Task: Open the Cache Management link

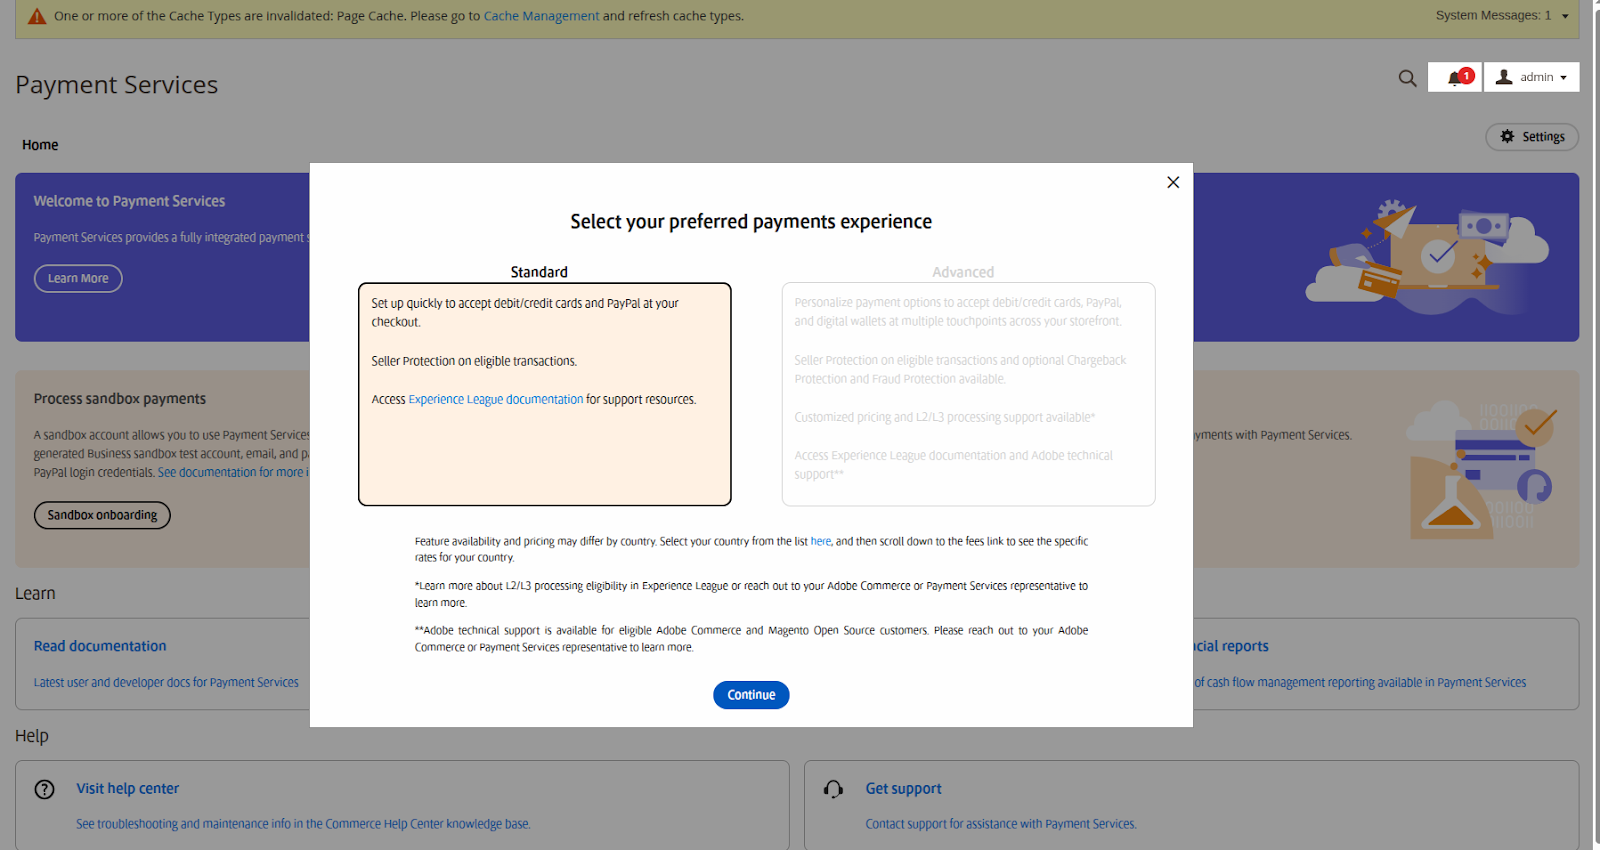Action: [541, 16]
